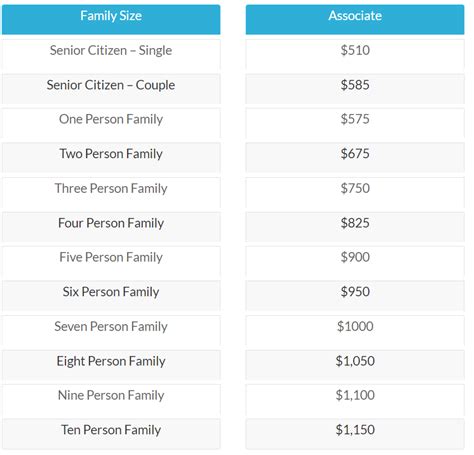
Task: Click the Nine Person Family cell
Action: pos(111,399)
